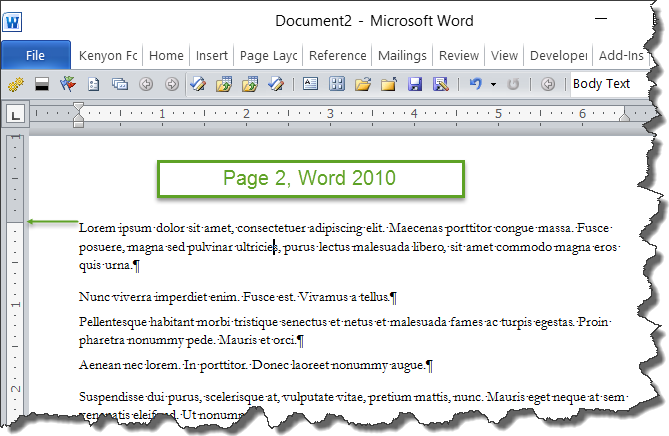Screen dimensions: 669x436
Task: Click the closed folder with arrow icon
Action: [x=389, y=84]
